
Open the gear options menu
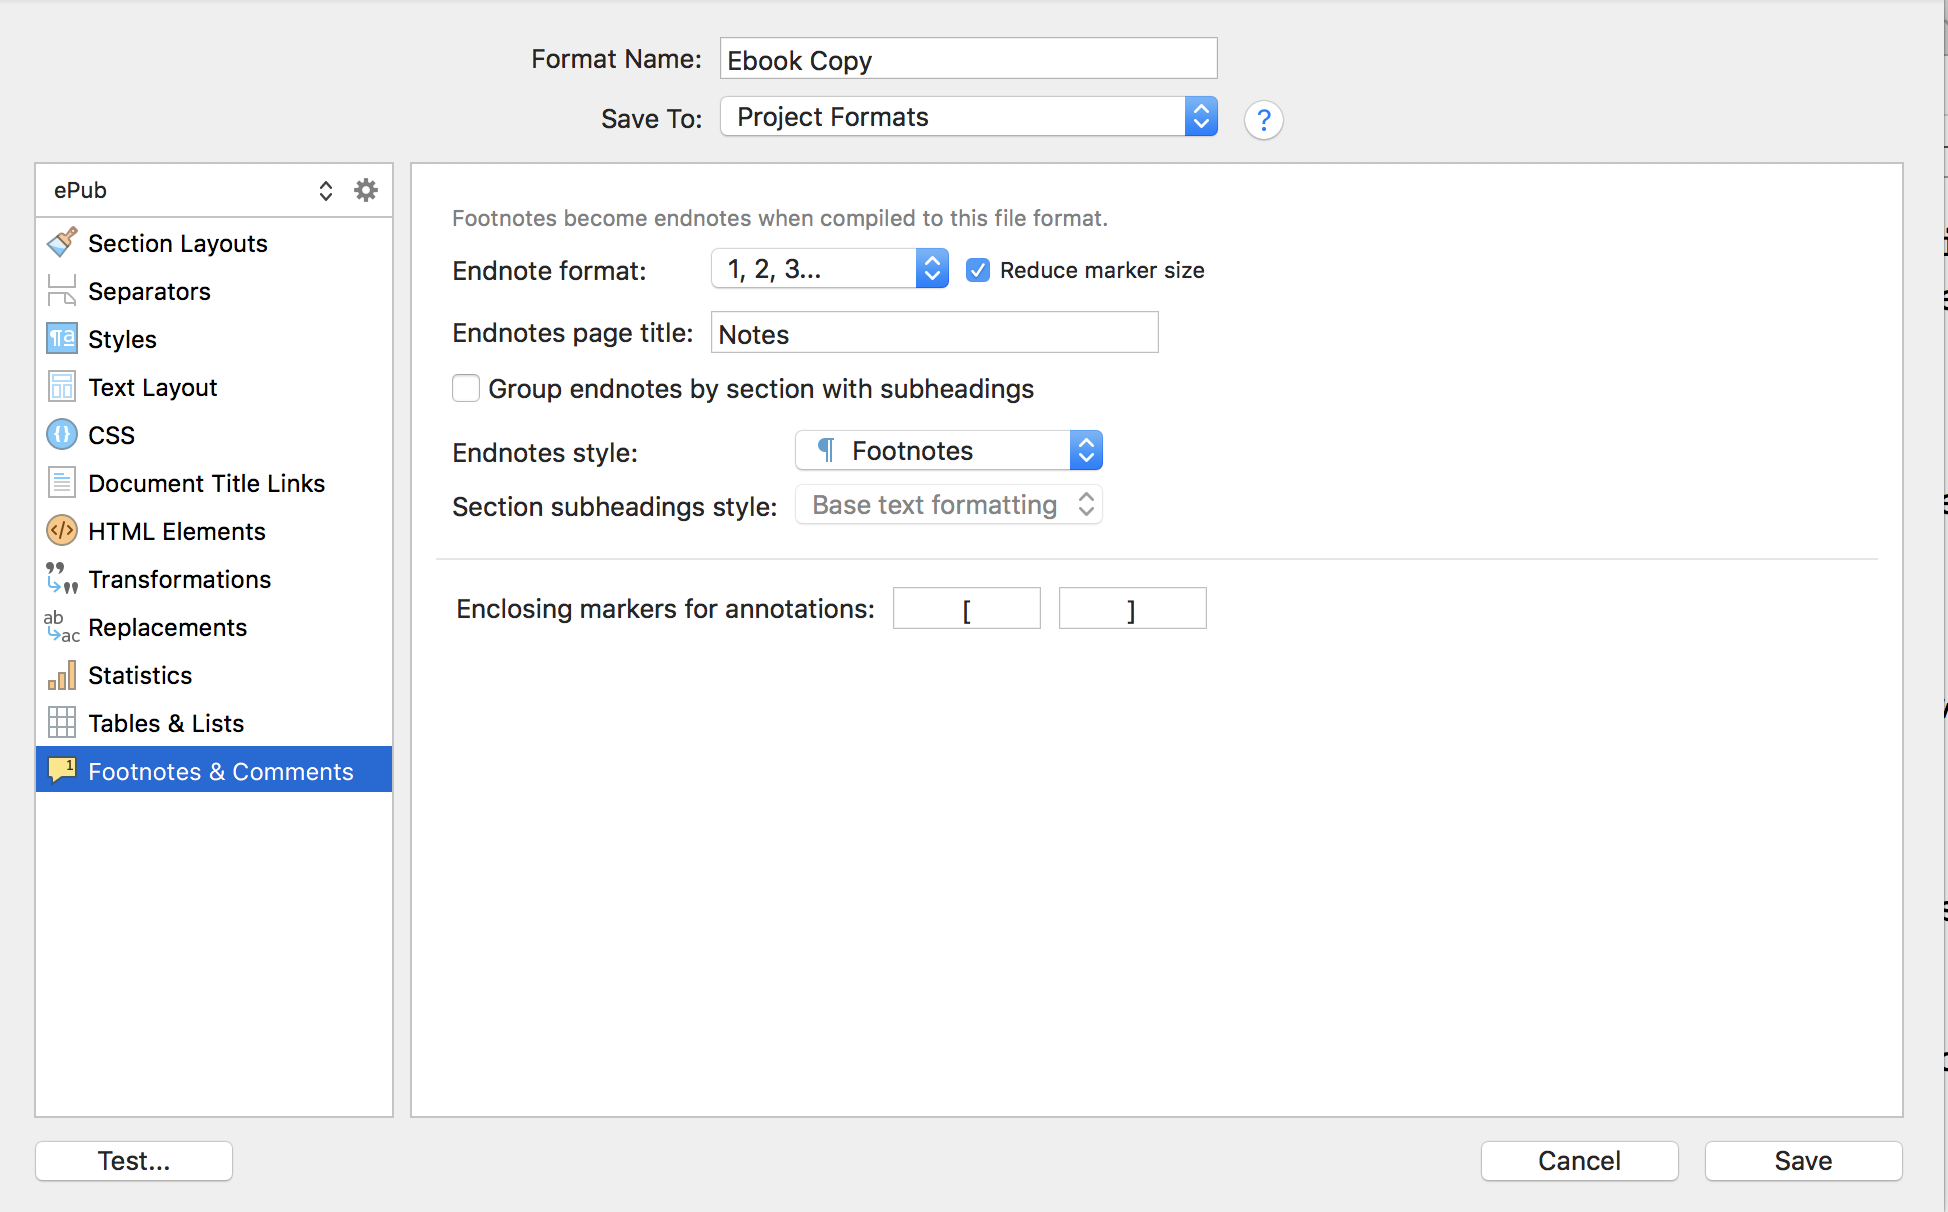pyautogui.click(x=366, y=190)
